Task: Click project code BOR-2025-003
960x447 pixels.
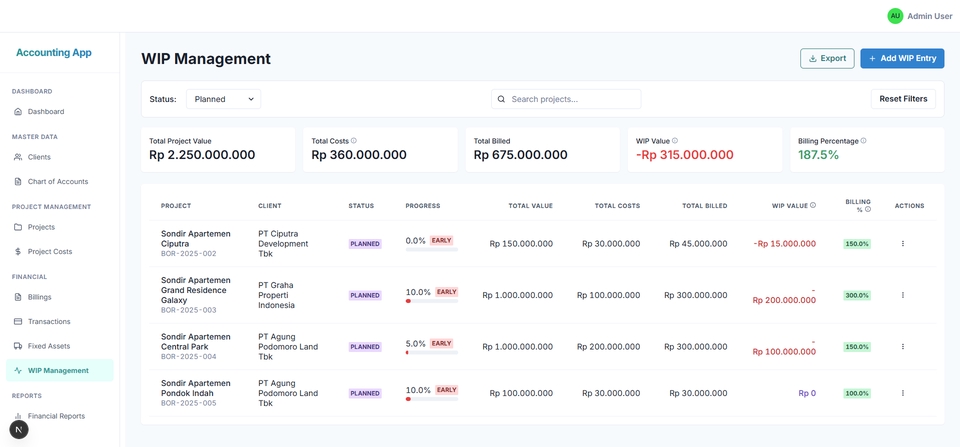Action: 189,310
